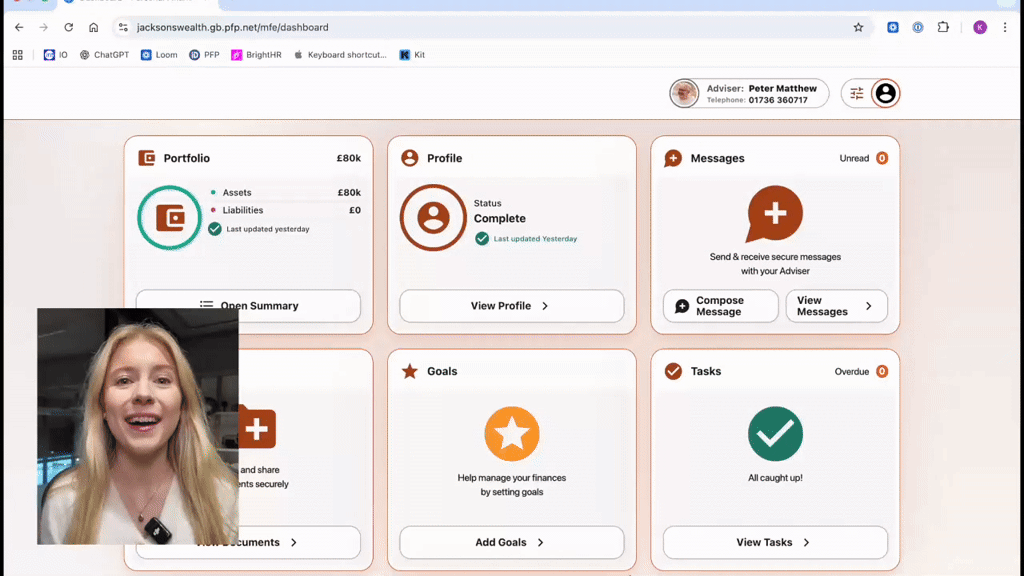Open the IO bookmark
The height and width of the screenshot is (576, 1024).
[x=56, y=55]
